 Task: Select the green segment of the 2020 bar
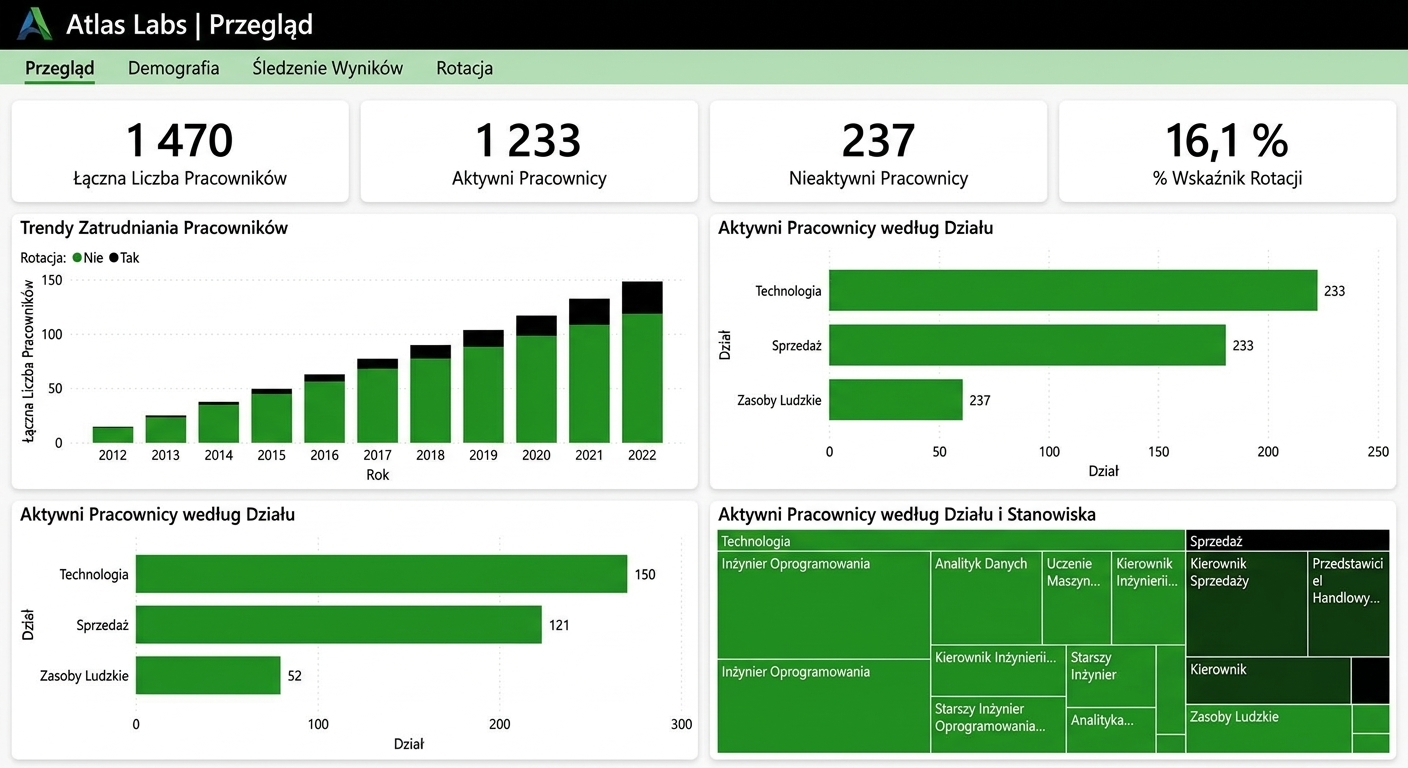click(x=536, y=389)
